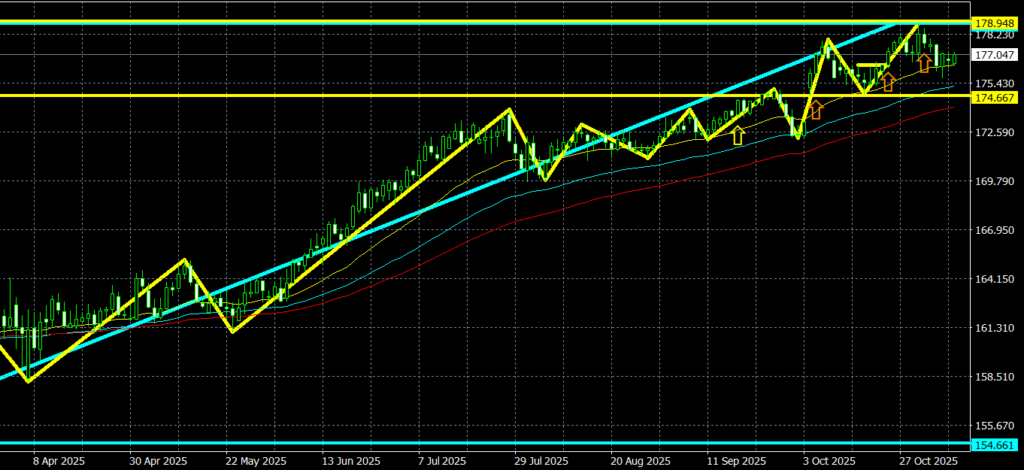1024x470 pixels.
Task: Click the yellow up-arrow near 11 Sep 2025
Action: point(738,135)
